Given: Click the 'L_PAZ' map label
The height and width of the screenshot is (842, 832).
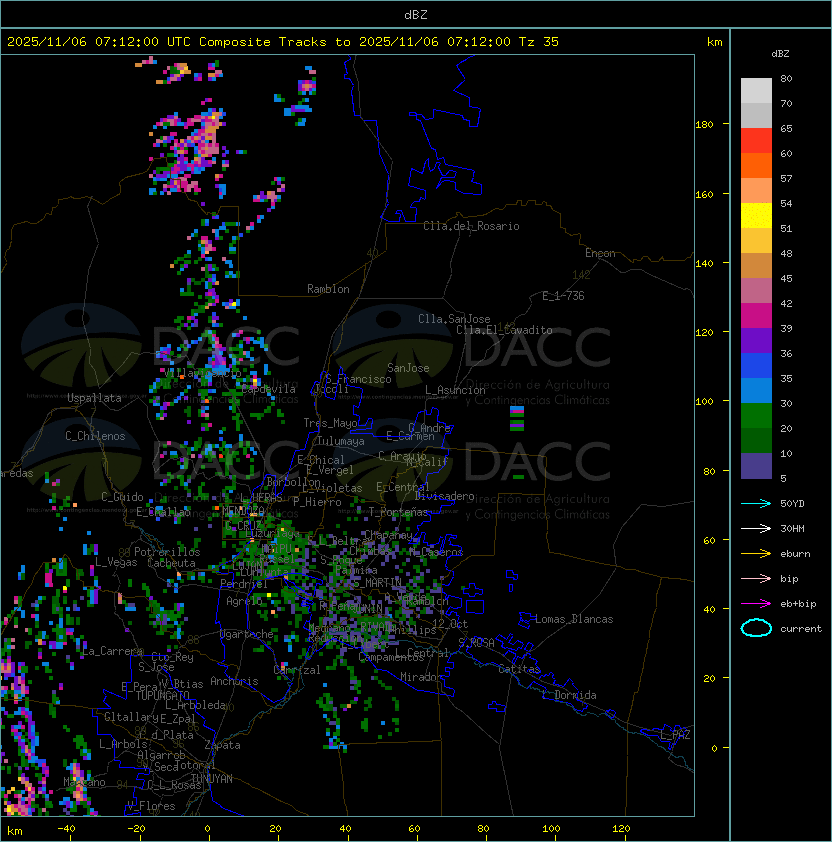Looking at the screenshot, I should 675,735.
